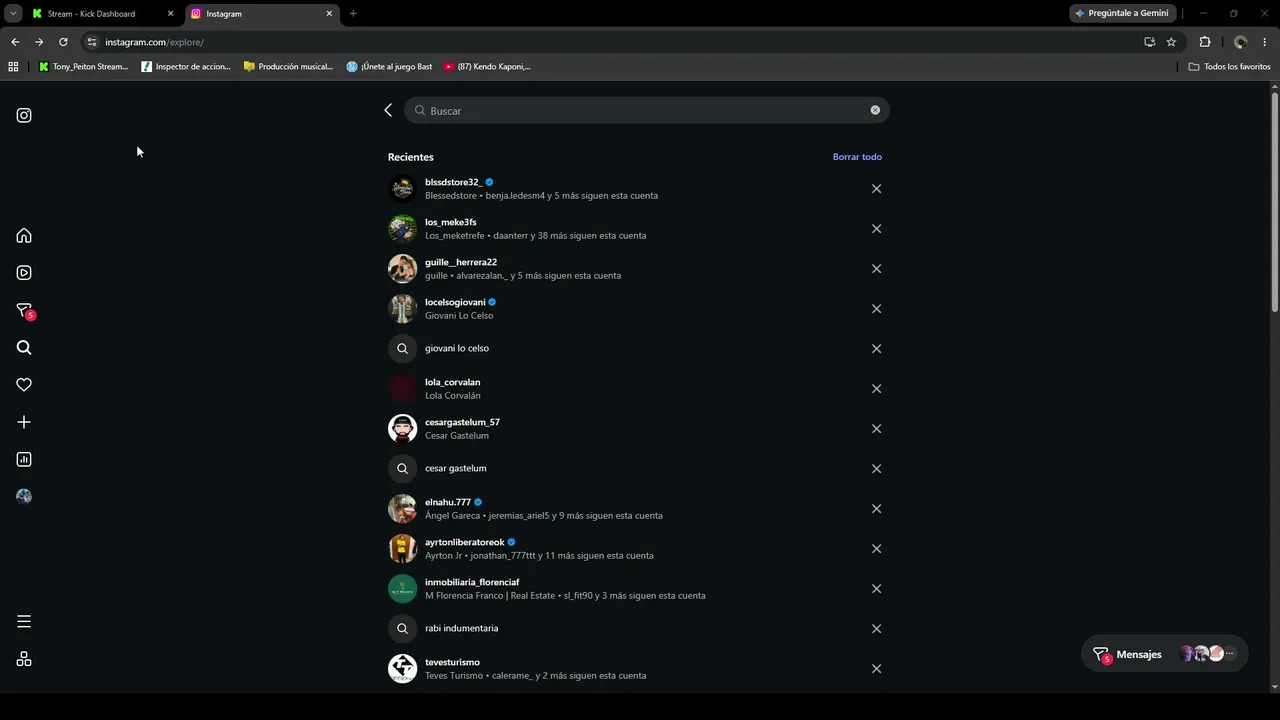
Task: Repeat the 'cesar gastelum' search
Action: 456,468
